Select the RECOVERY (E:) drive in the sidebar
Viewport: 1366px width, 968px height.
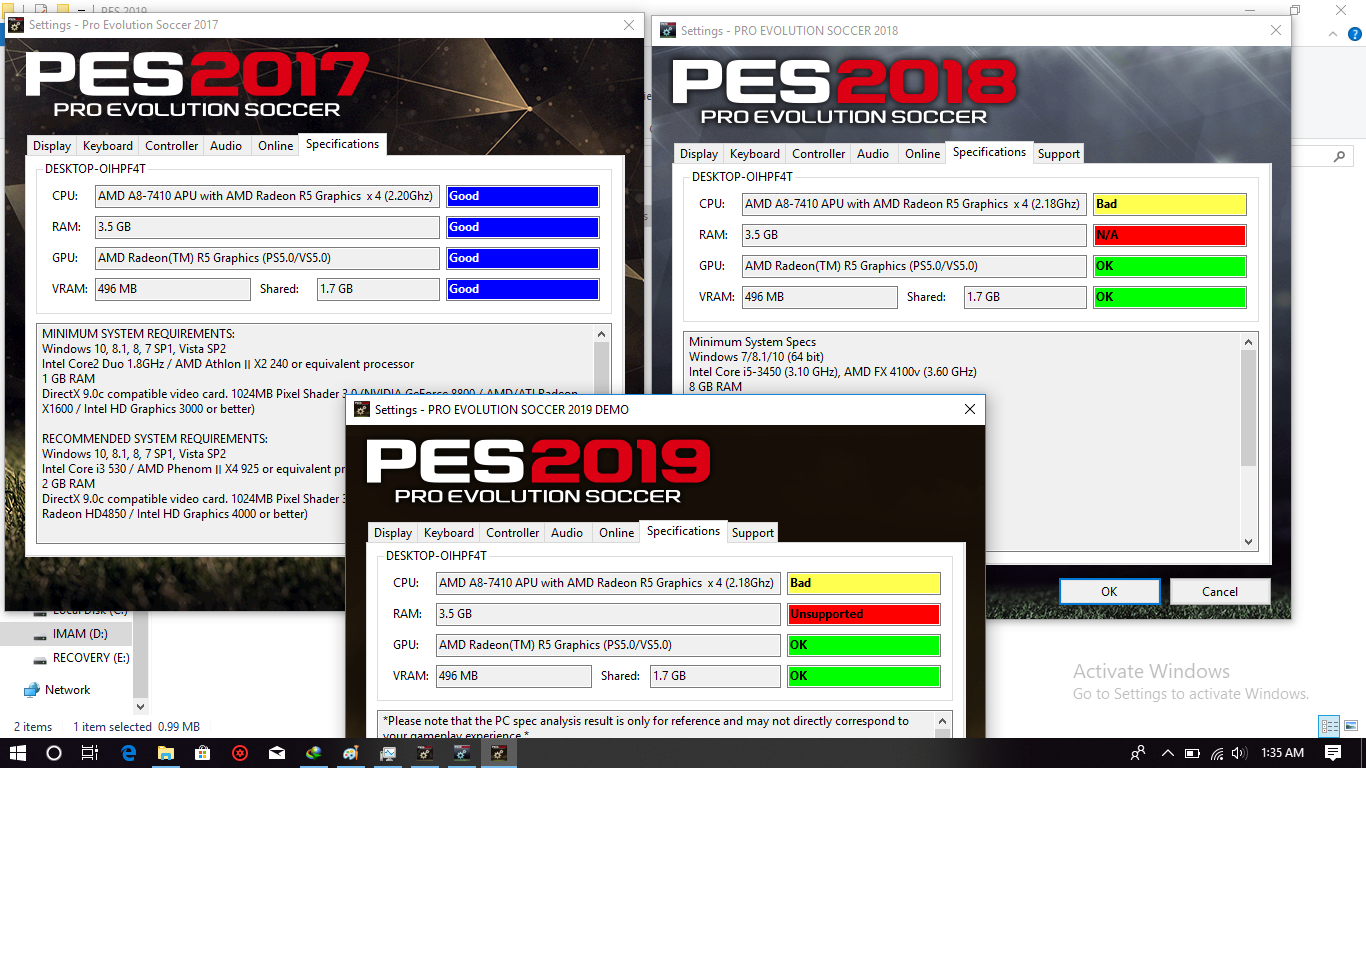click(x=90, y=658)
